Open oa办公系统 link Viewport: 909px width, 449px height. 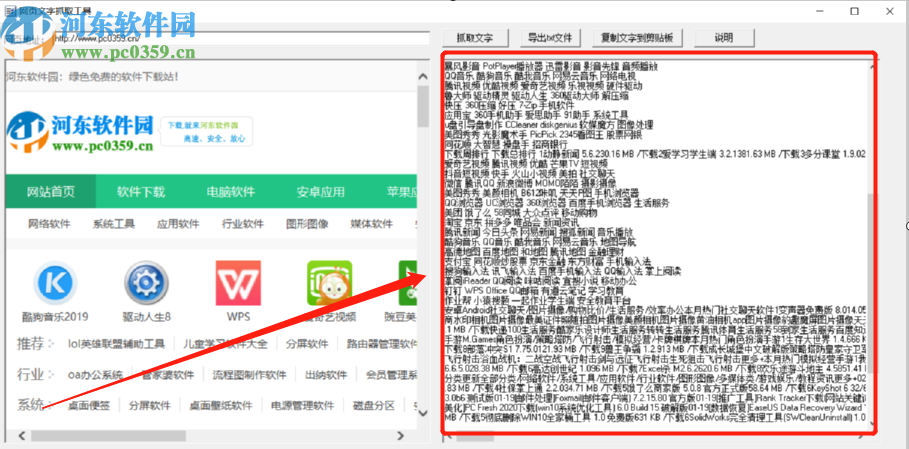95,375
